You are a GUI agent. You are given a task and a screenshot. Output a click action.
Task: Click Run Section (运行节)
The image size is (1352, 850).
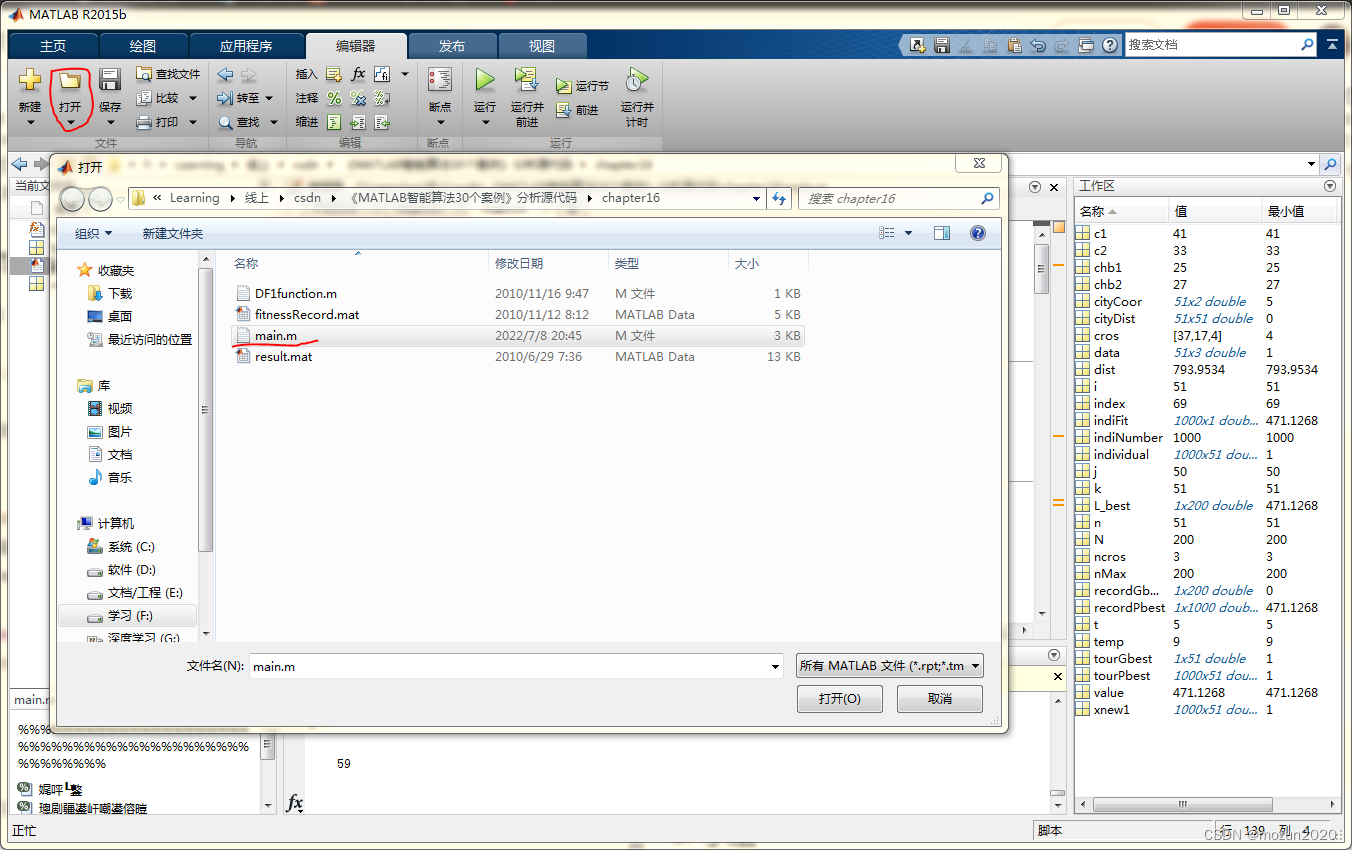point(582,86)
